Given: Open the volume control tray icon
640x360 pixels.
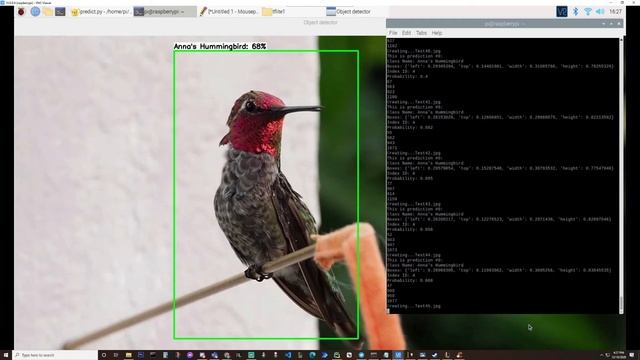Looking at the screenshot, I should (600, 11).
